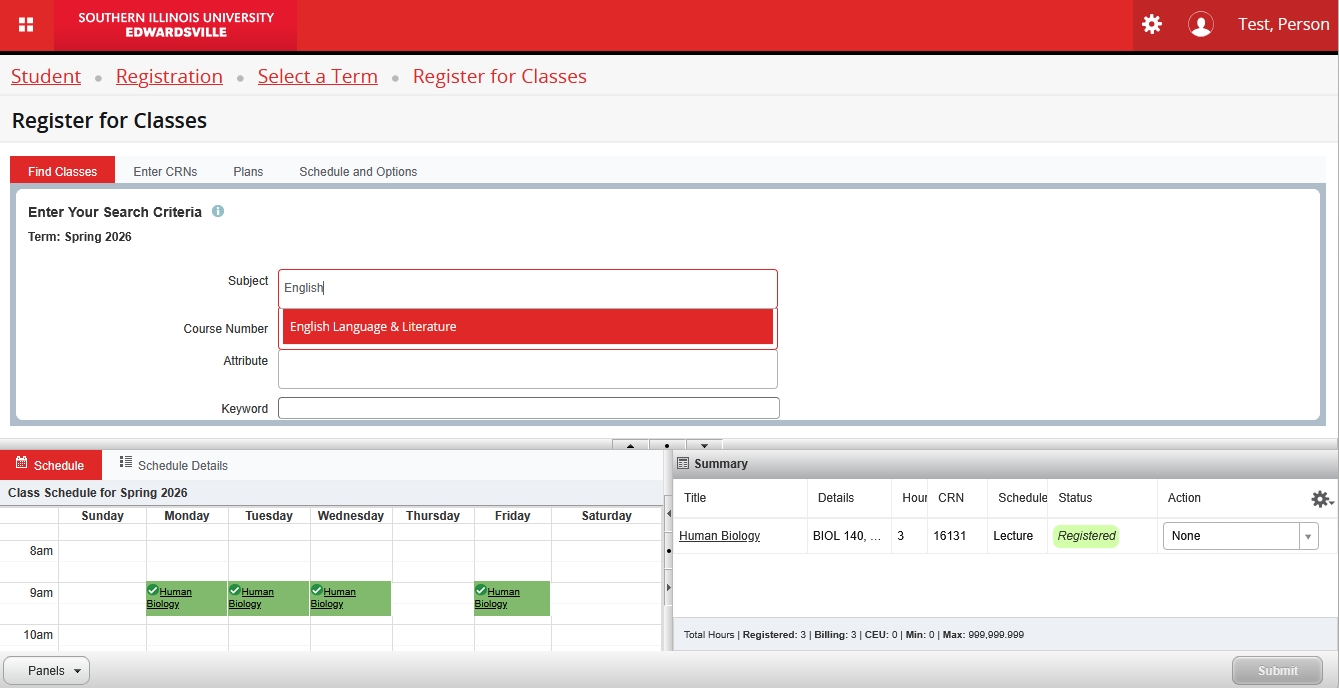Click the up arrow on horizontal panel divider
This screenshot has height=688, width=1339.
630,445
